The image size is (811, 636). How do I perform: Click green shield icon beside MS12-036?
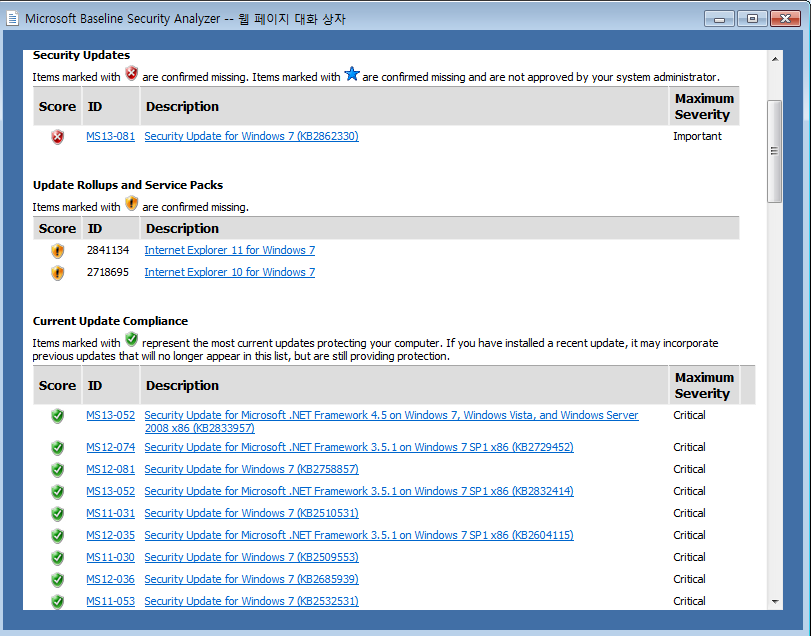click(x=57, y=580)
